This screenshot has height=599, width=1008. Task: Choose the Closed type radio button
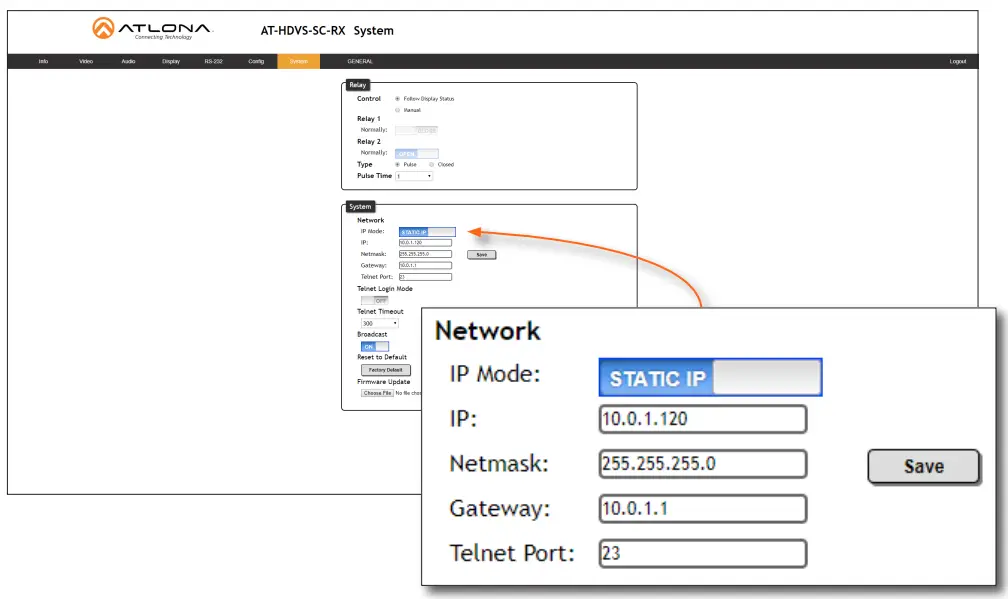point(431,165)
